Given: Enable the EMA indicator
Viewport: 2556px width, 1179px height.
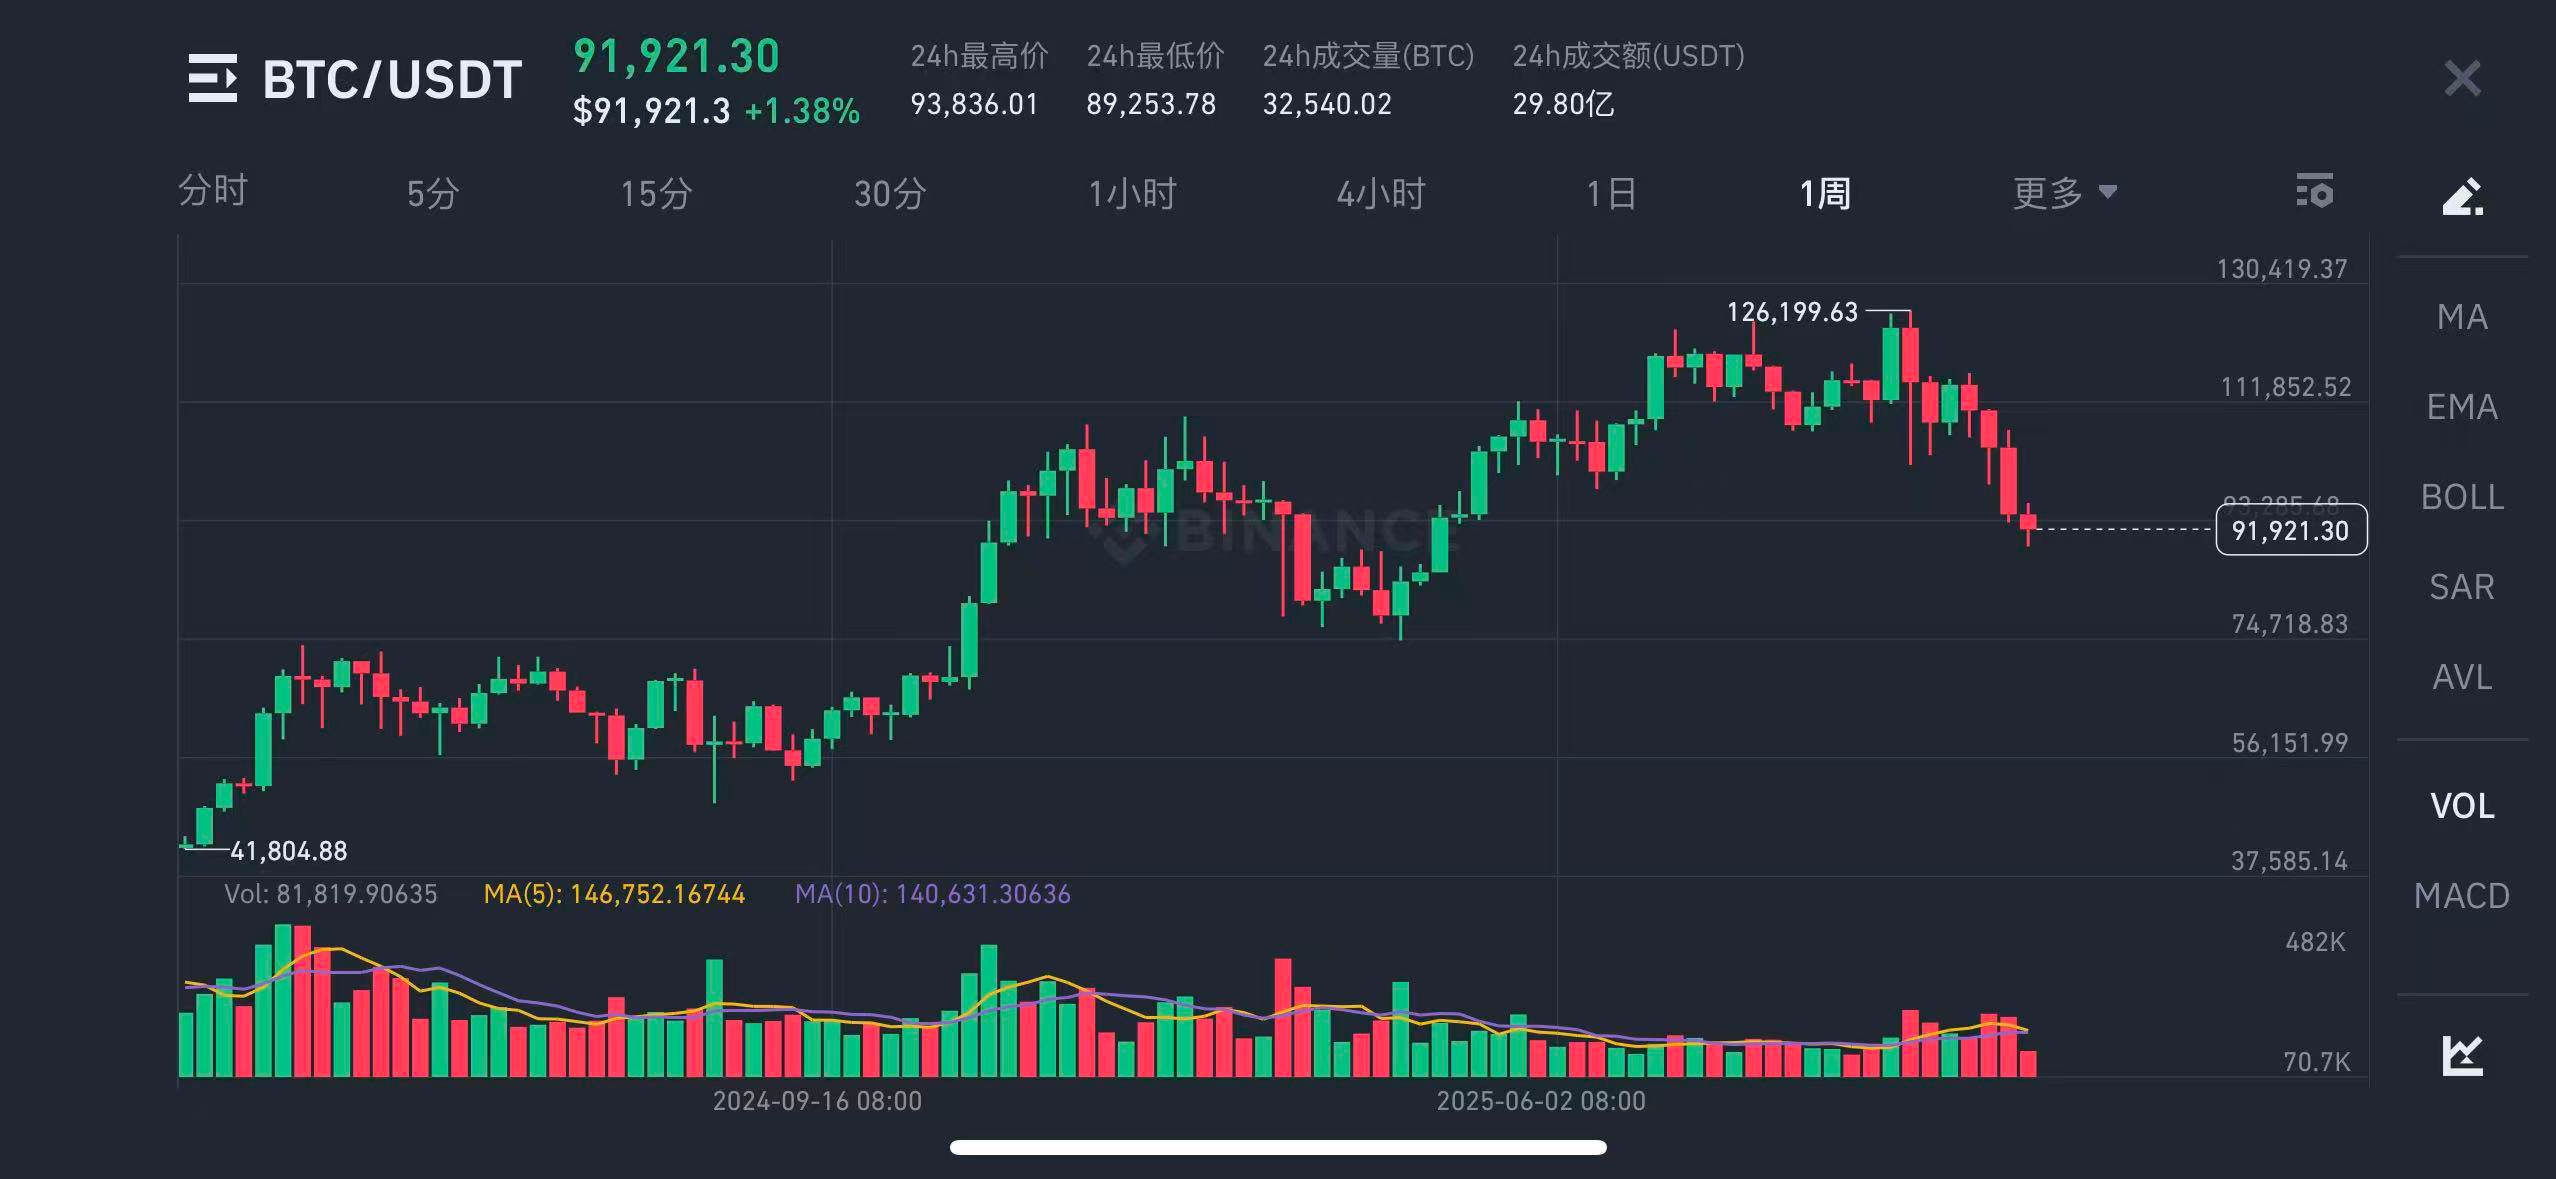Looking at the screenshot, I should pyautogui.click(x=2461, y=408).
